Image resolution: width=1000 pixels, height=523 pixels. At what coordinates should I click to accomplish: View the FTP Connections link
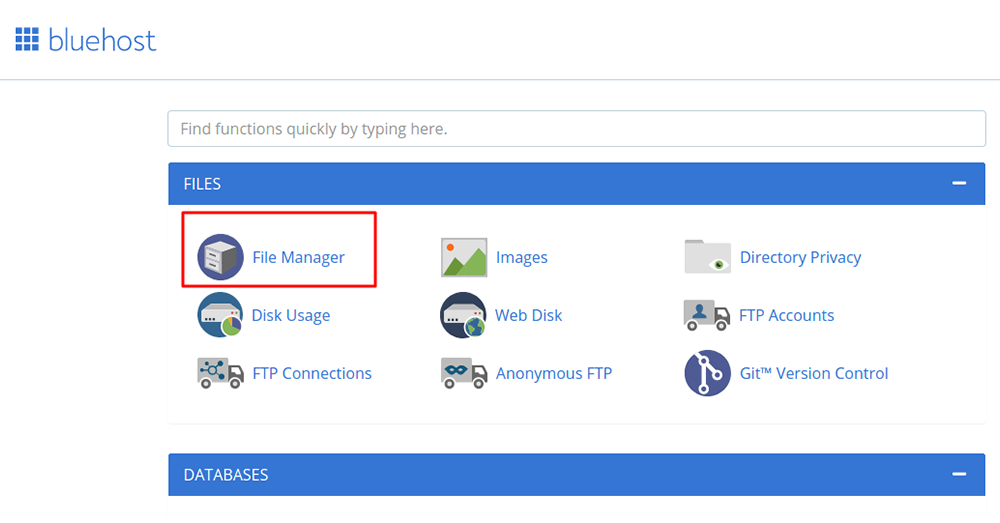point(312,373)
